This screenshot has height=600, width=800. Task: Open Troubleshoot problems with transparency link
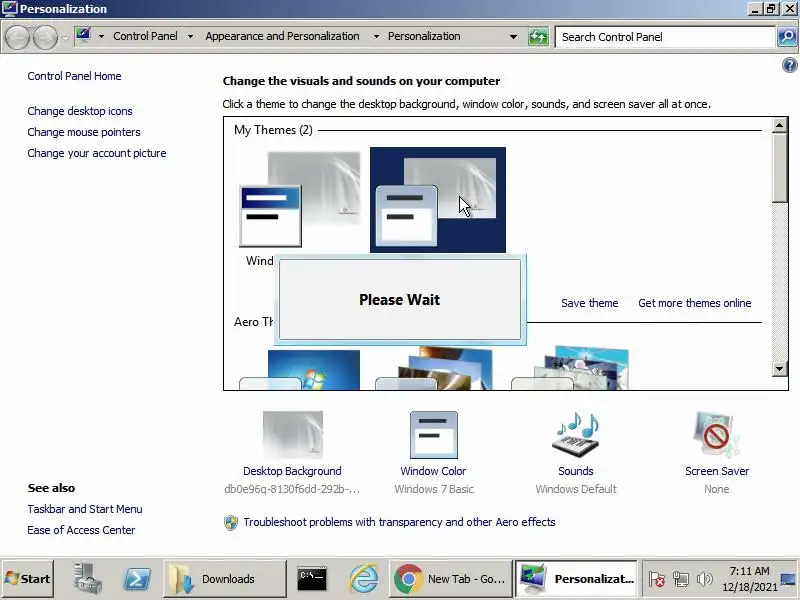pyautogui.click(x=399, y=522)
